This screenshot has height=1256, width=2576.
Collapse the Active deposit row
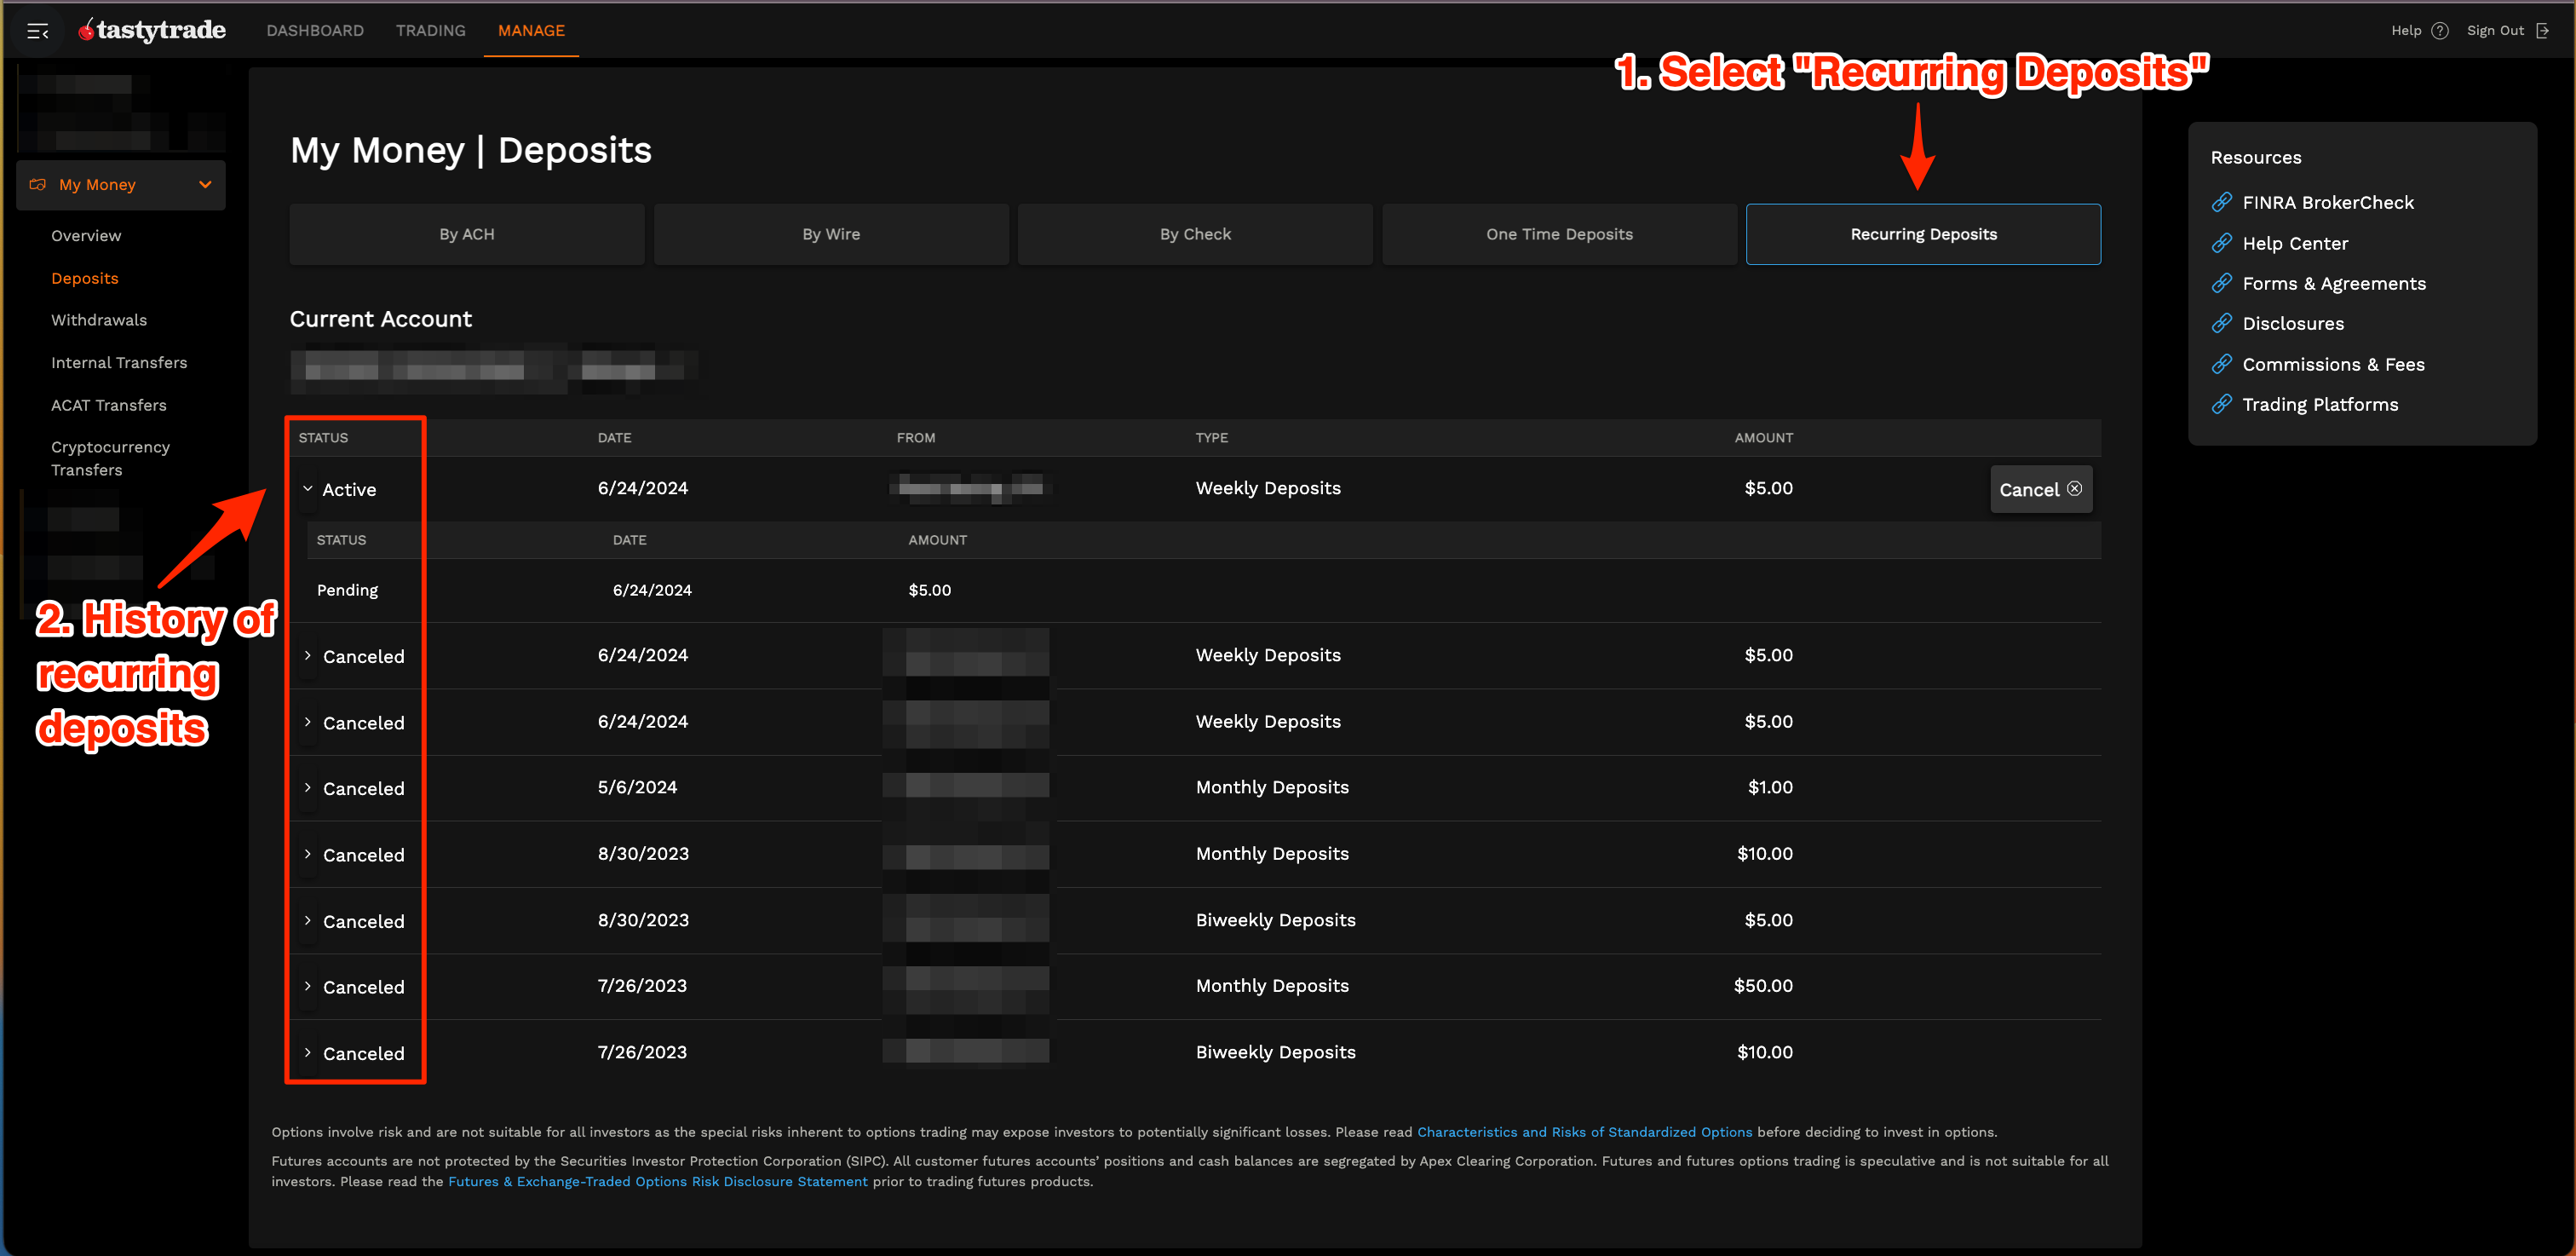[x=308, y=489]
